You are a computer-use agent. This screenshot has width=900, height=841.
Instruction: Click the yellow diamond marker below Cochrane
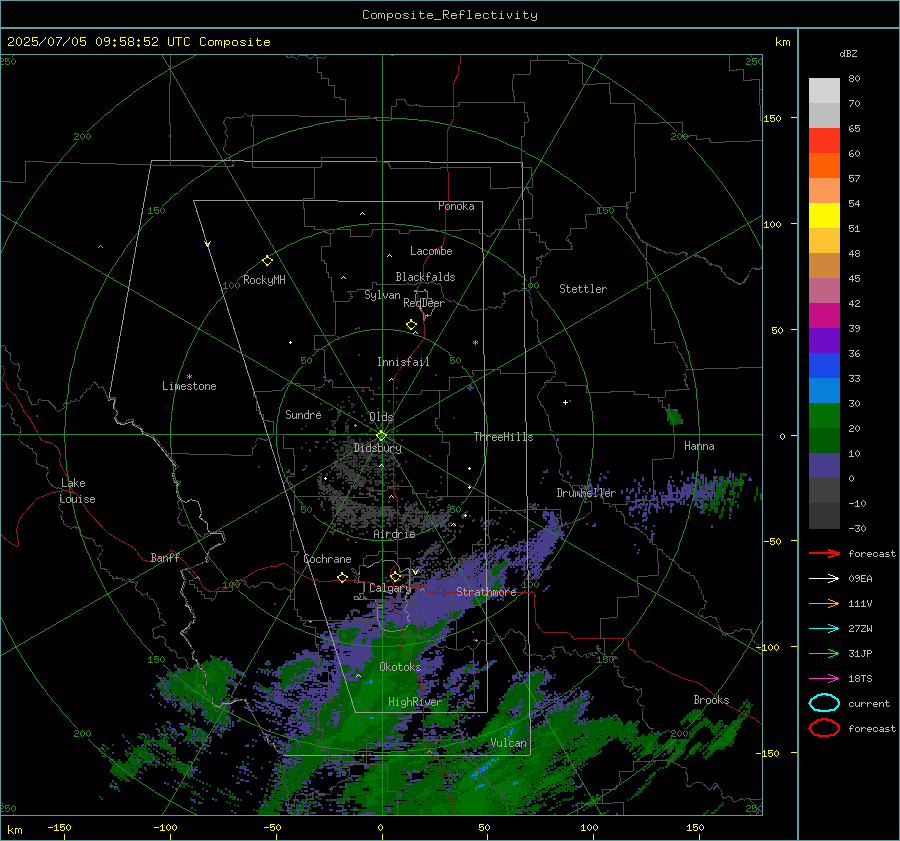tap(342, 577)
